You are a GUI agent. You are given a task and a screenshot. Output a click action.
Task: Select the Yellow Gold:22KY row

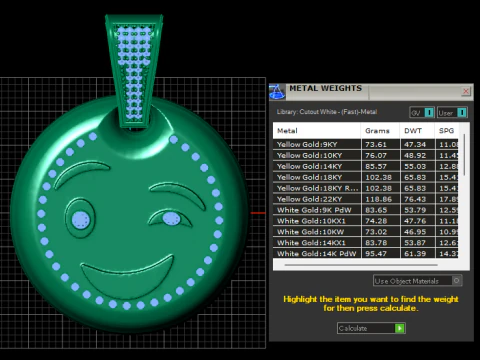(x=366, y=199)
